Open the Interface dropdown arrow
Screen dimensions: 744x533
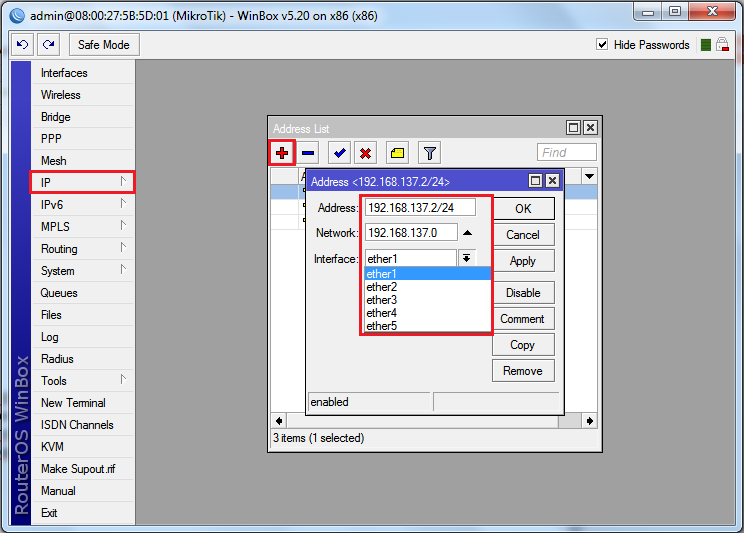coord(466,258)
